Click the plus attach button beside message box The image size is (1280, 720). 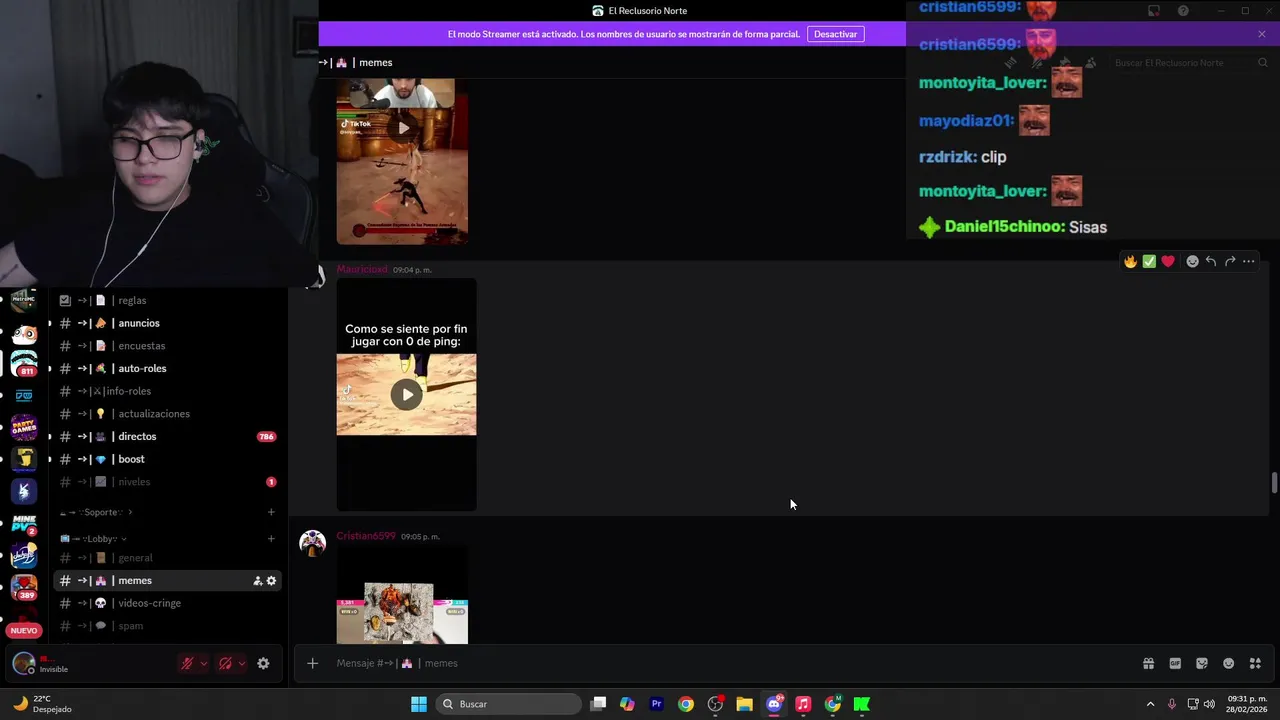312,663
